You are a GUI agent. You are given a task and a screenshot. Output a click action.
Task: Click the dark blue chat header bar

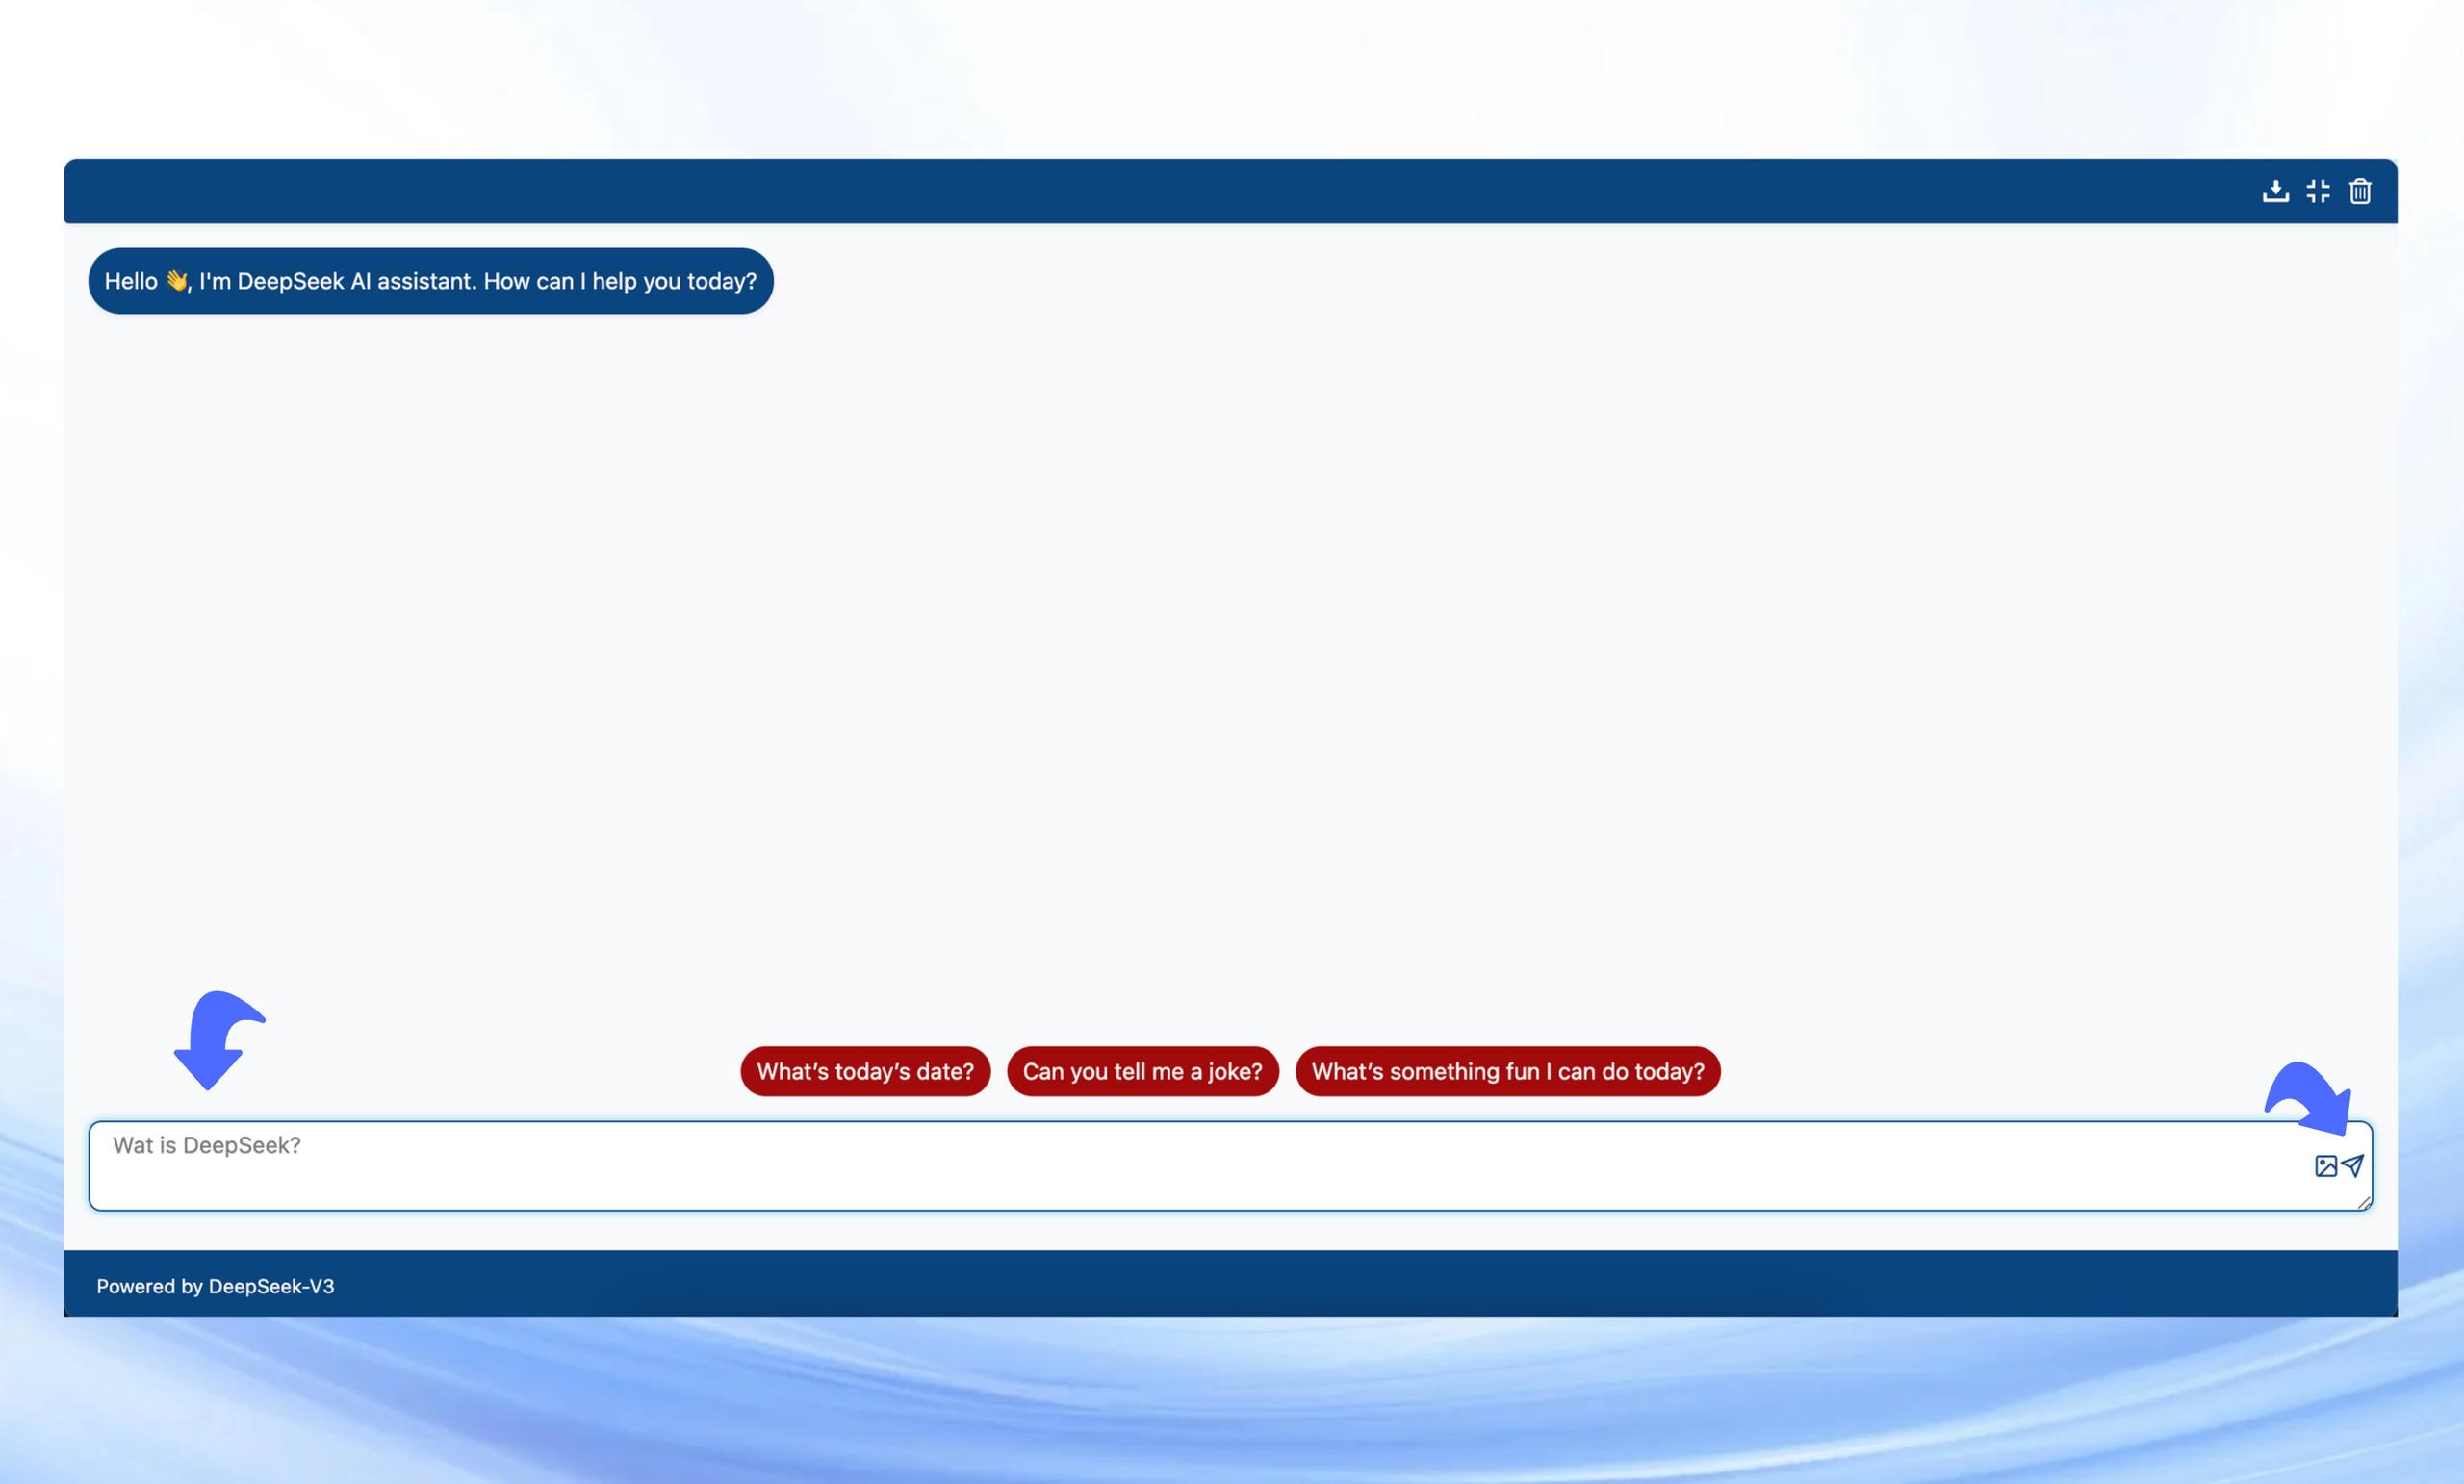[1100, 191]
